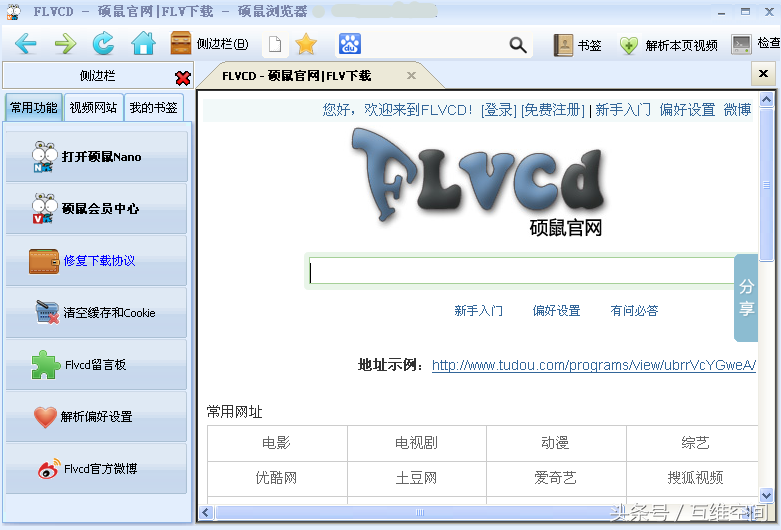Click the 电影 cell in 常用网址
Image resolution: width=781 pixels, height=530 pixels.
pyautogui.click(x=277, y=443)
